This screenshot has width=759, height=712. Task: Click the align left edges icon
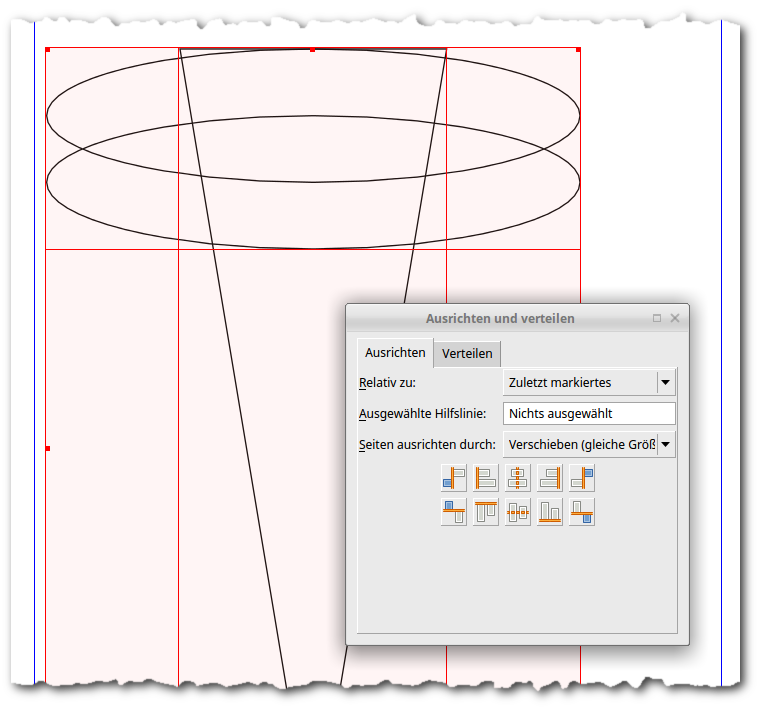486,479
